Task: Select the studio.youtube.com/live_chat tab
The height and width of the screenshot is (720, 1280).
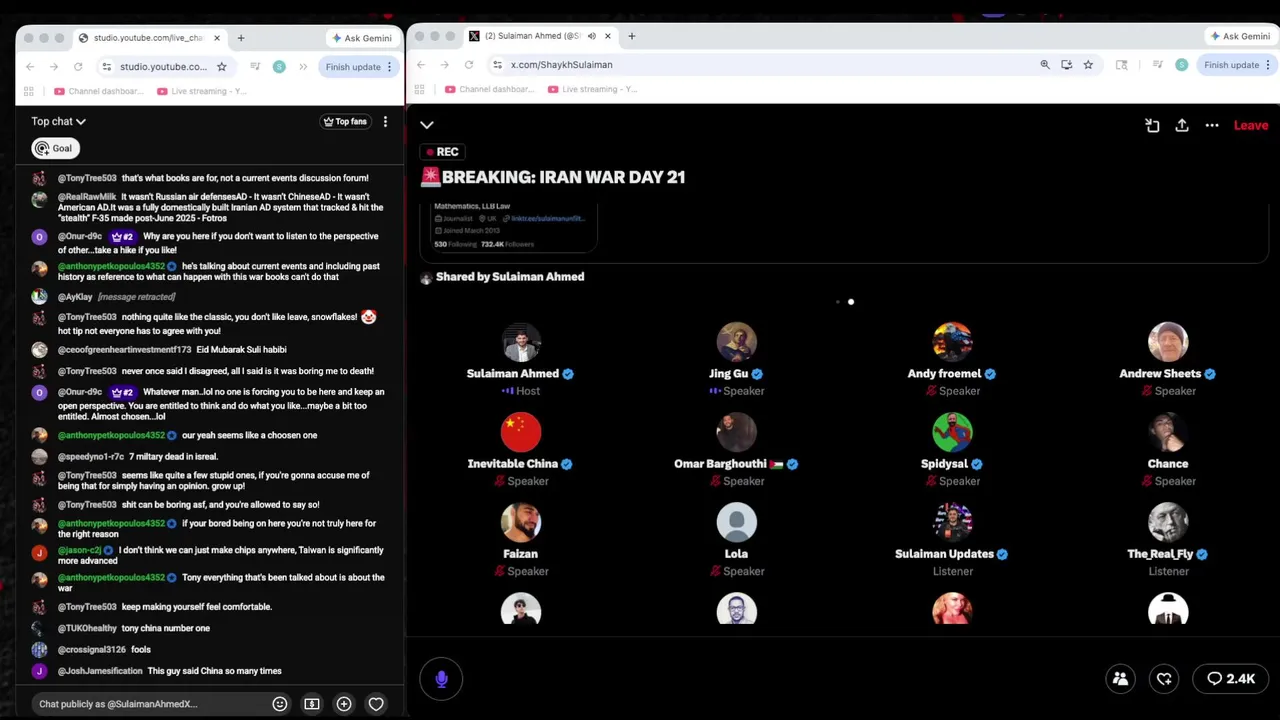Action: click(x=148, y=38)
